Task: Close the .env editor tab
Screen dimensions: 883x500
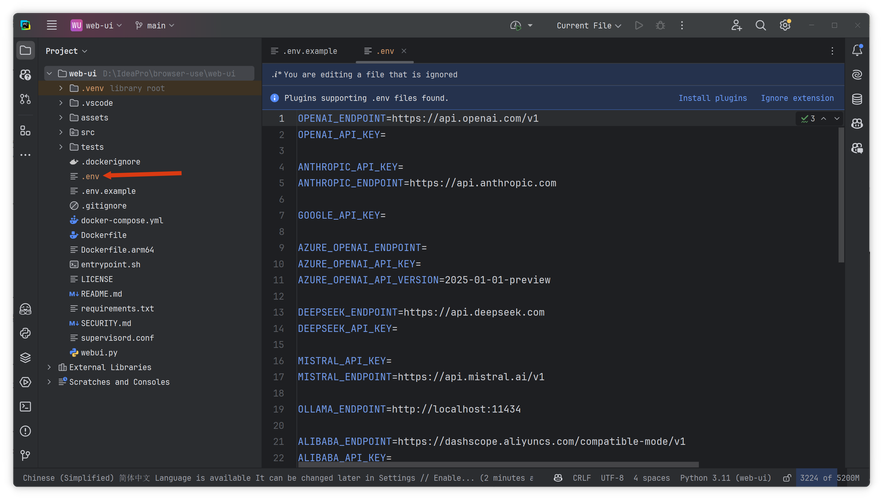Action: point(404,51)
